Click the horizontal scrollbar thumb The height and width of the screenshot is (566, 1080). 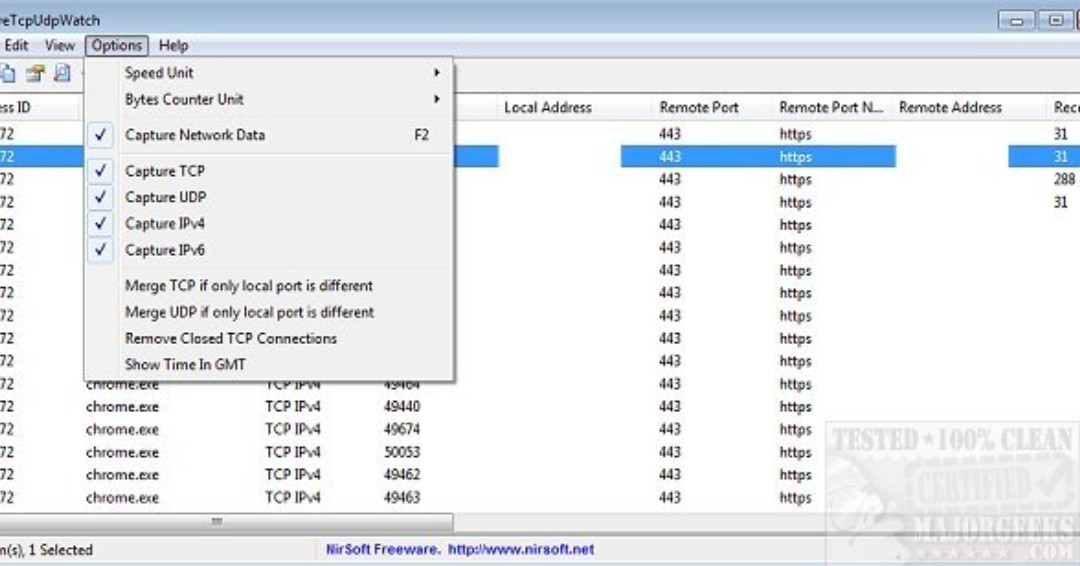coord(225,522)
